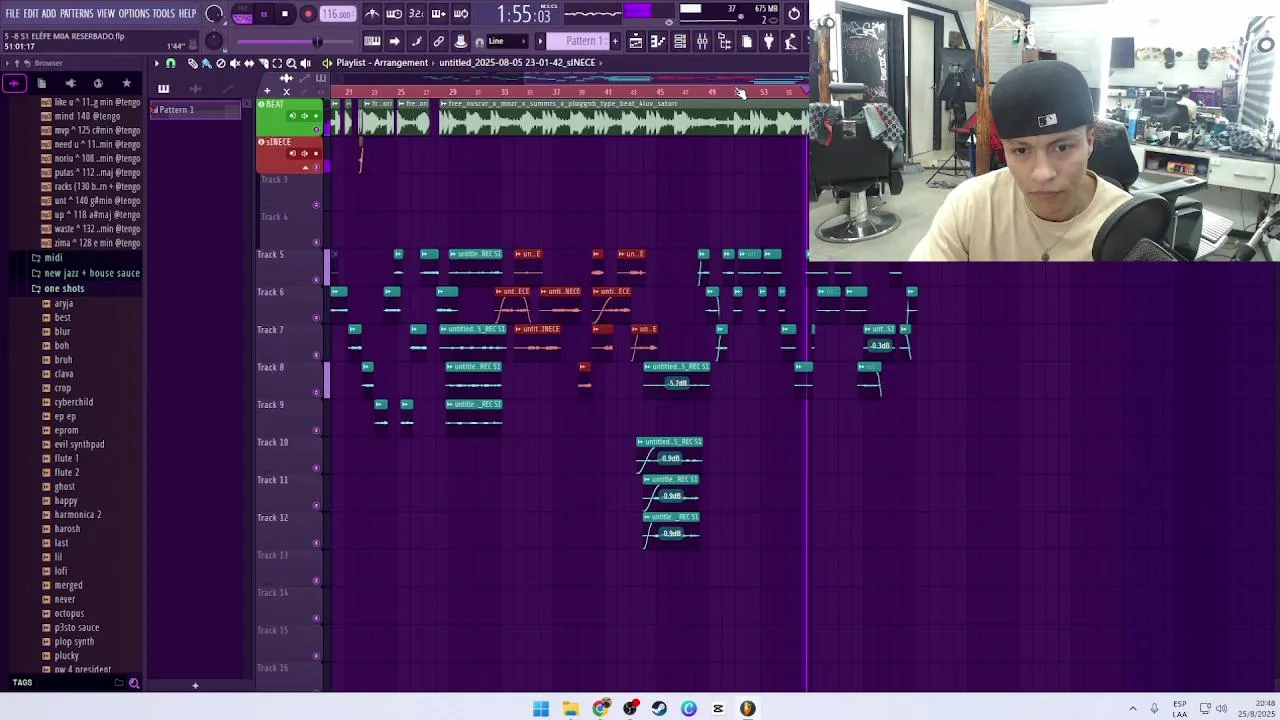The width and height of the screenshot is (1280, 720).
Task: Open the VIEW menu
Action: coord(106,14)
